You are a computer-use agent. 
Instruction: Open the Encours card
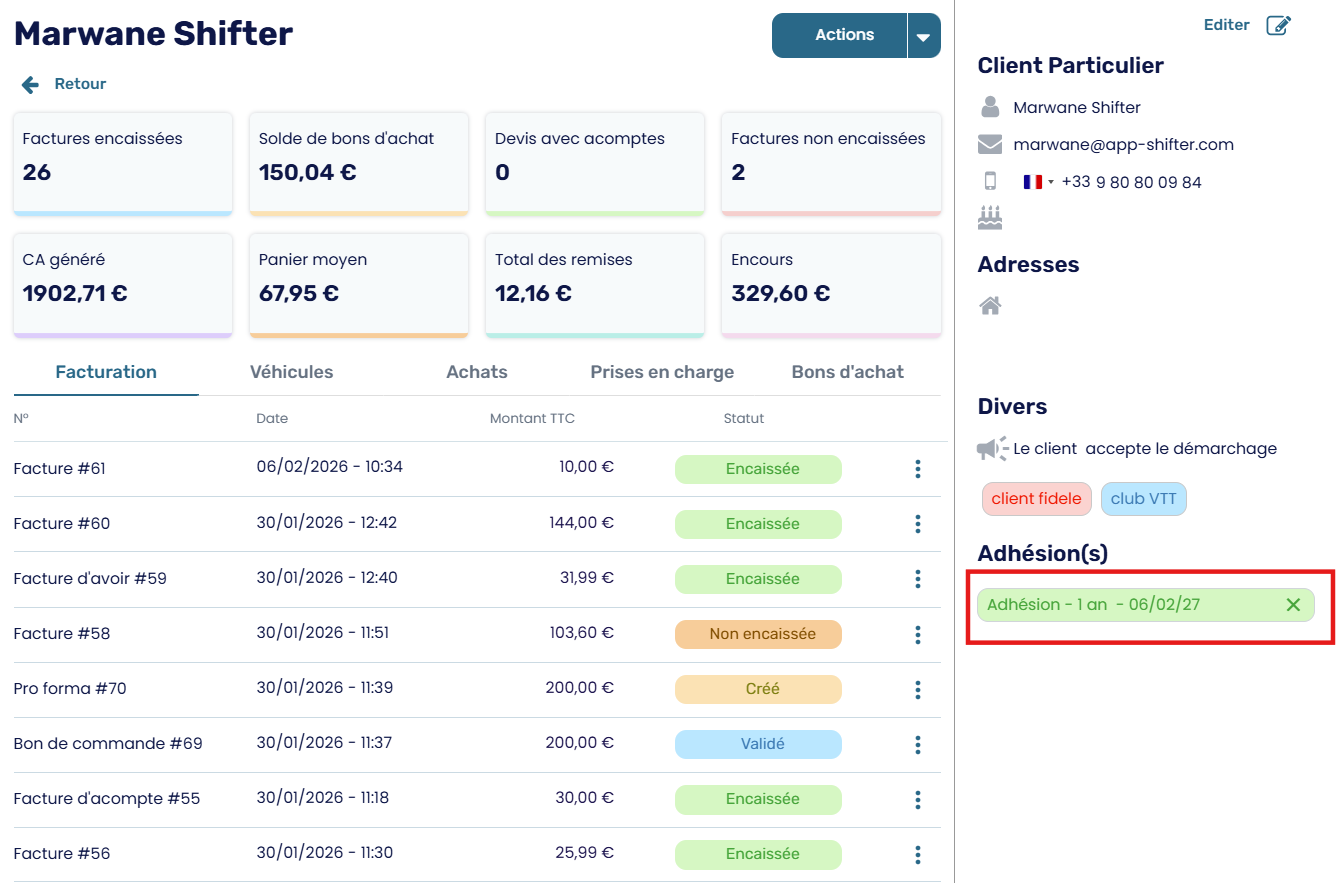(831, 285)
